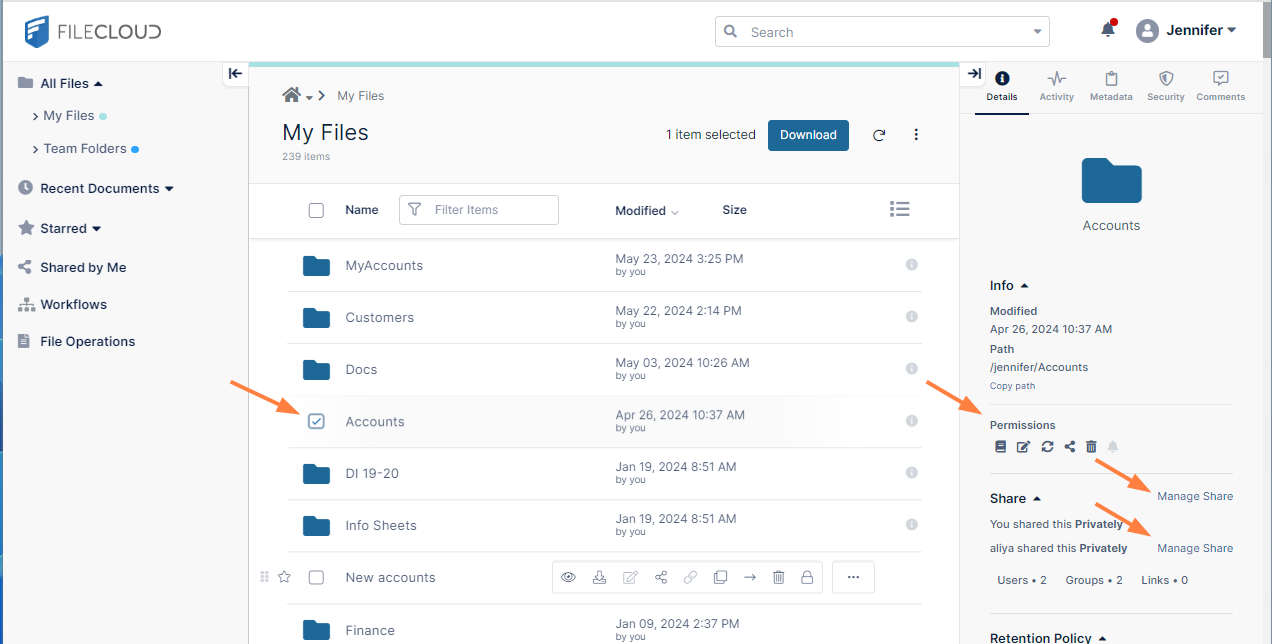This screenshot has height=644, width=1272.
Task: Click the share icon in New accounts toolbar
Action: pos(660,577)
